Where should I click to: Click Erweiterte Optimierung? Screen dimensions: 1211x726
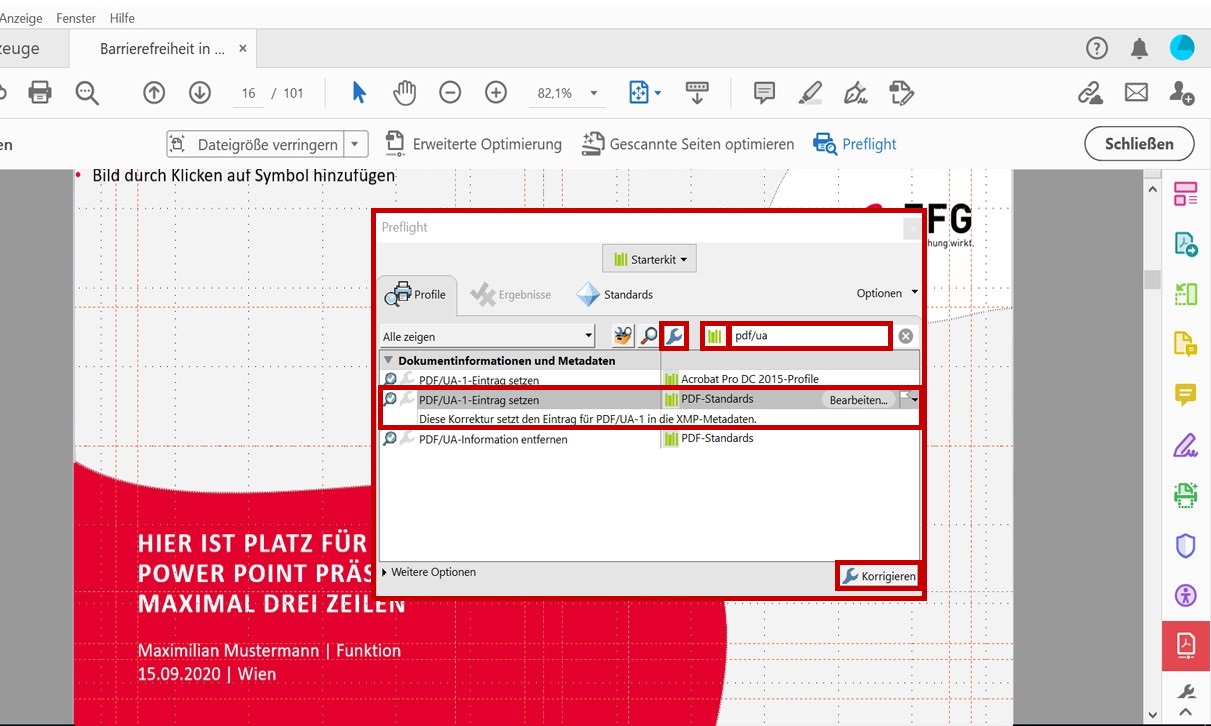[x=473, y=144]
